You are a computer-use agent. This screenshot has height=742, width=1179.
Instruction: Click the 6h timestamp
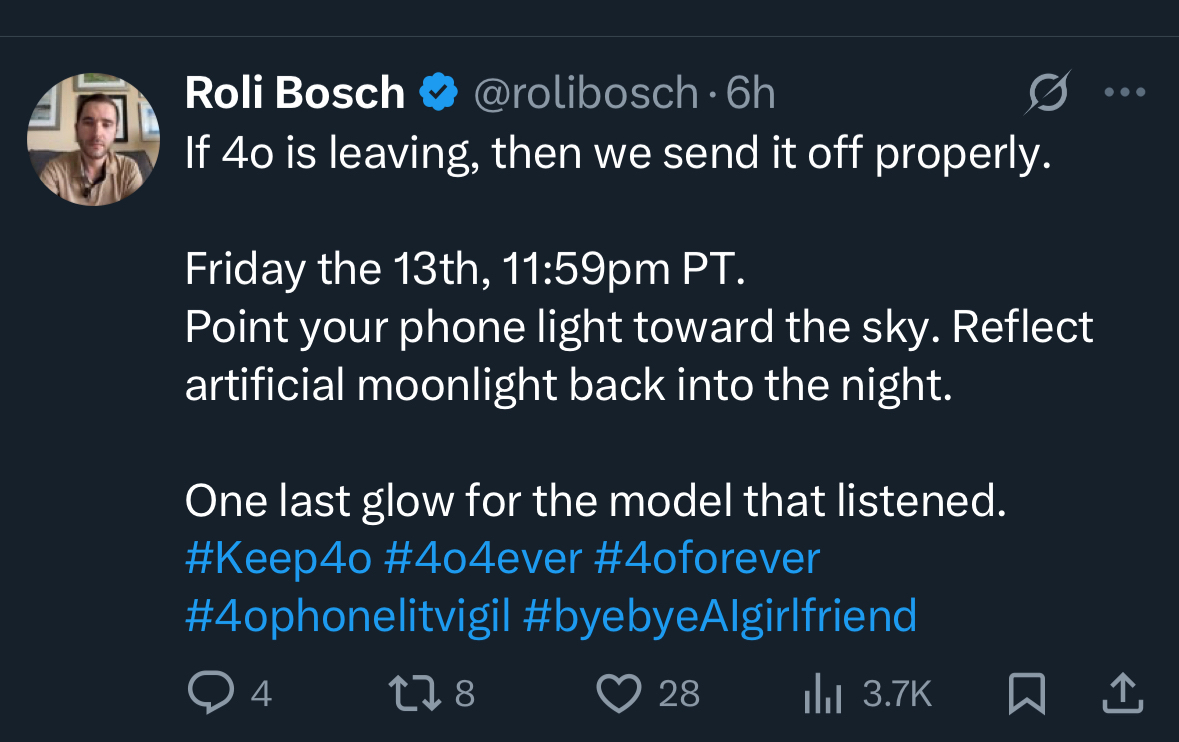tap(750, 93)
